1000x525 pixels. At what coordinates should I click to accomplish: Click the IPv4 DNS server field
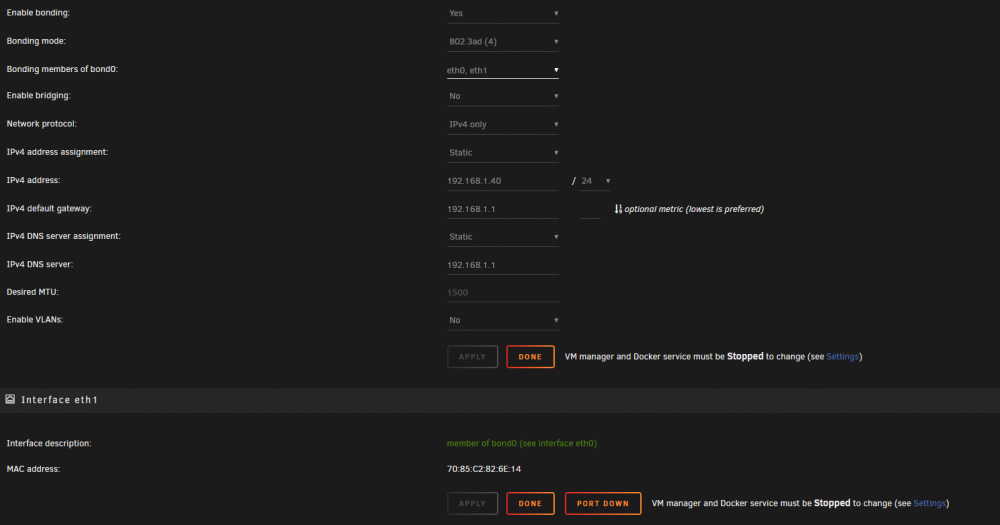pyautogui.click(x=503, y=265)
